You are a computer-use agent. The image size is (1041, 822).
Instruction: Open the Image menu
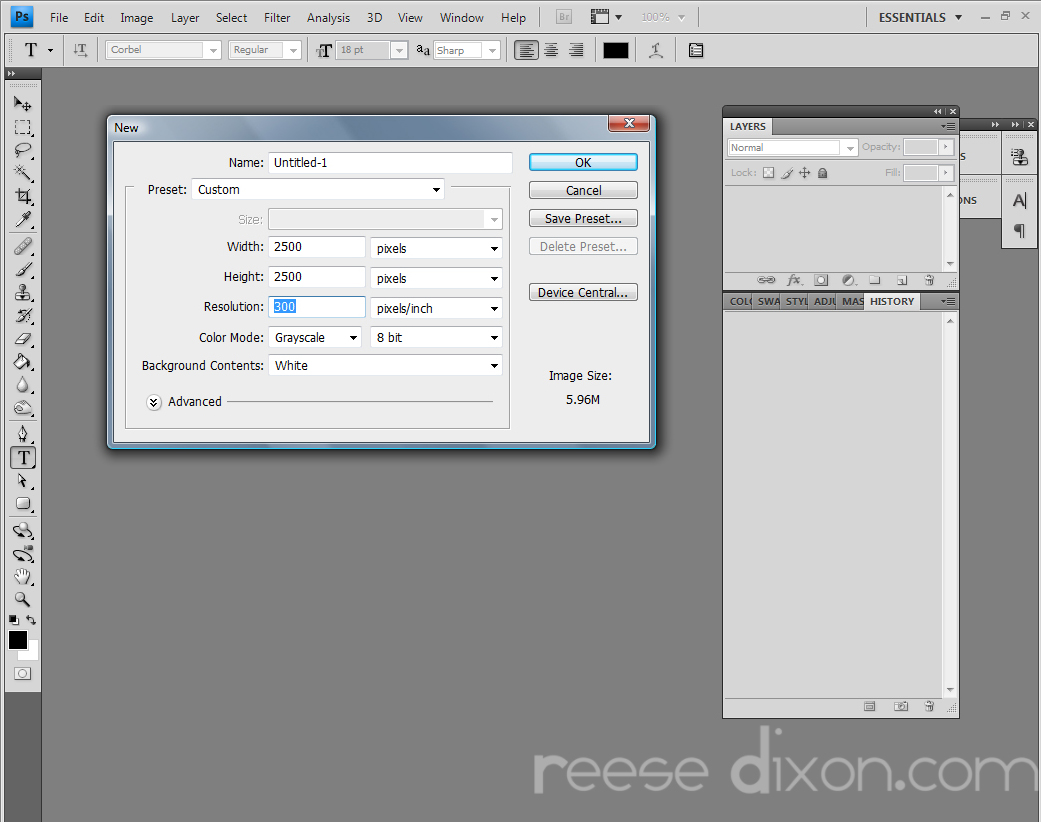[137, 18]
